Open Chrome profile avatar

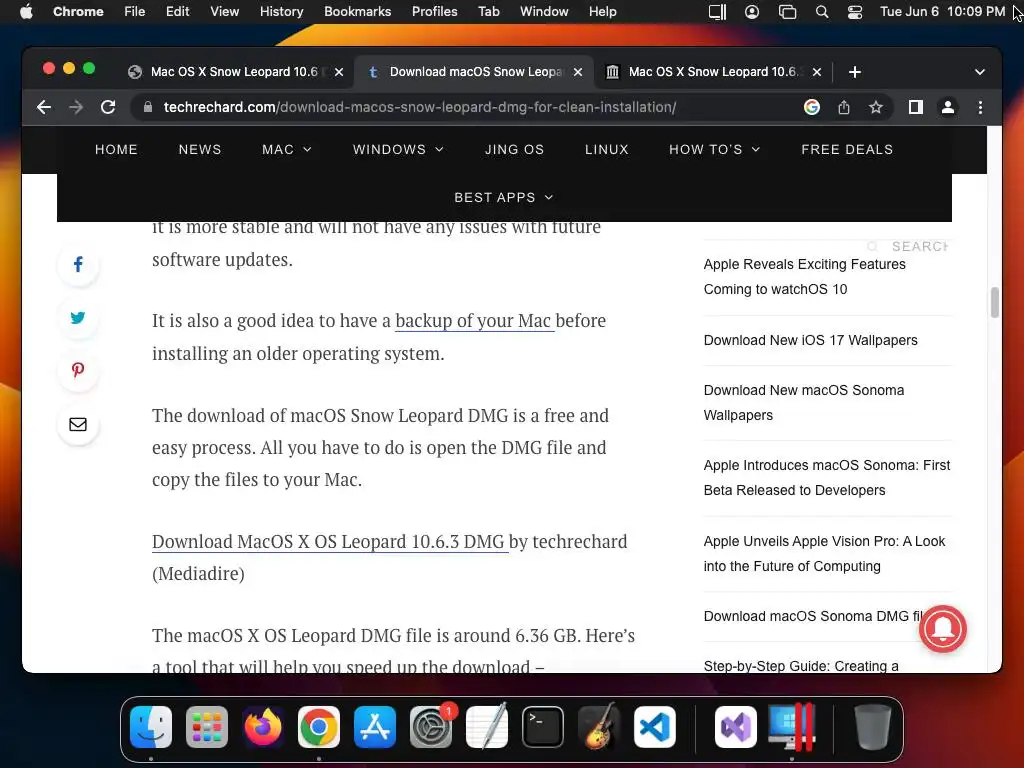click(948, 107)
